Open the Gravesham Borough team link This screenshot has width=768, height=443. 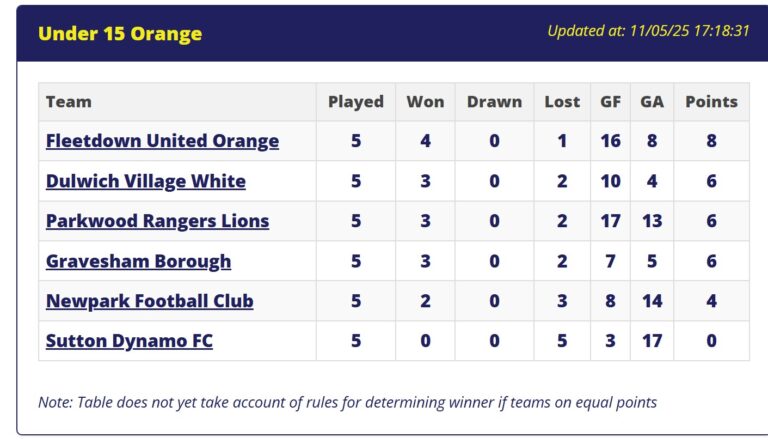(x=138, y=261)
